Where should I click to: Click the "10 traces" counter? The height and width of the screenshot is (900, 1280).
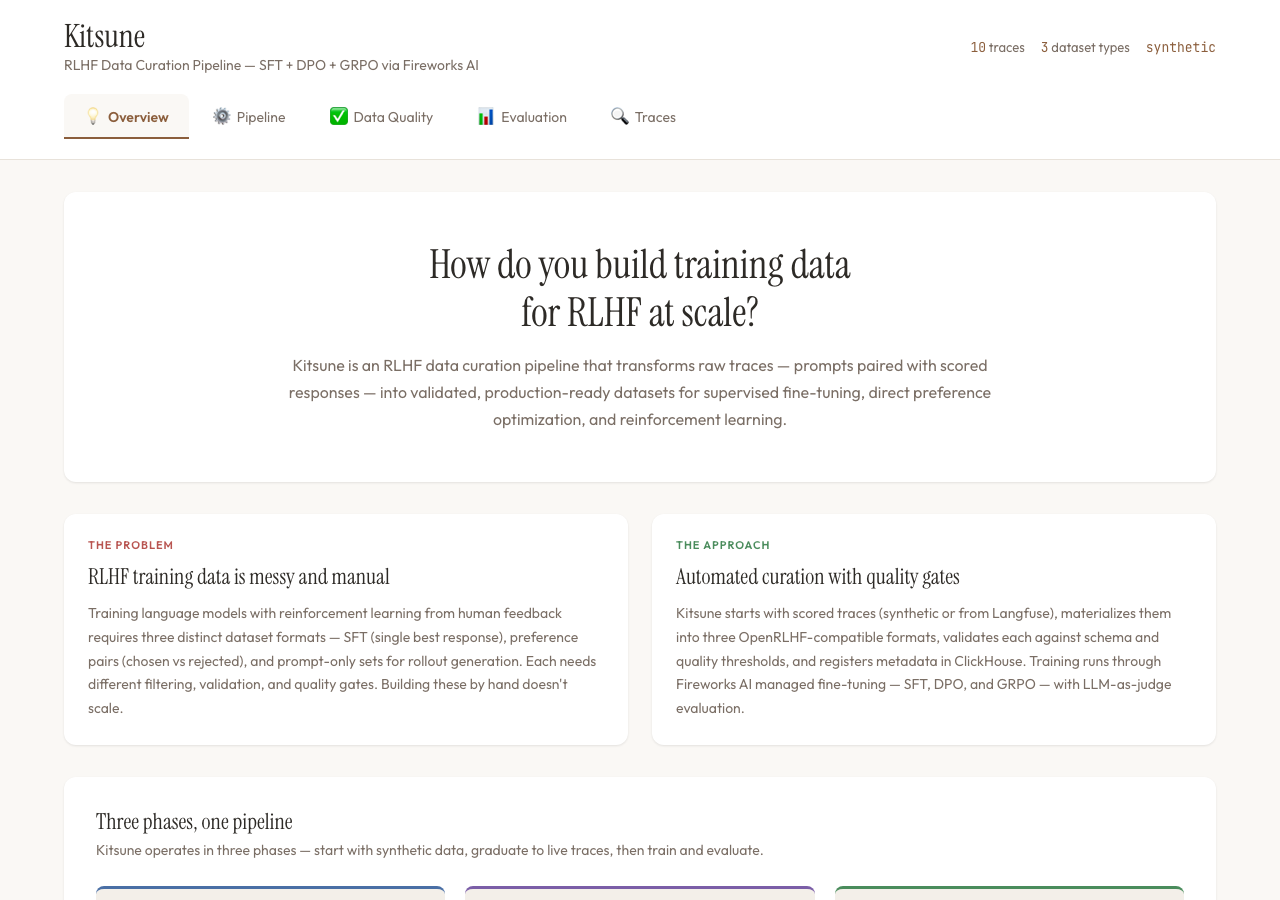[x=997, y=47]
